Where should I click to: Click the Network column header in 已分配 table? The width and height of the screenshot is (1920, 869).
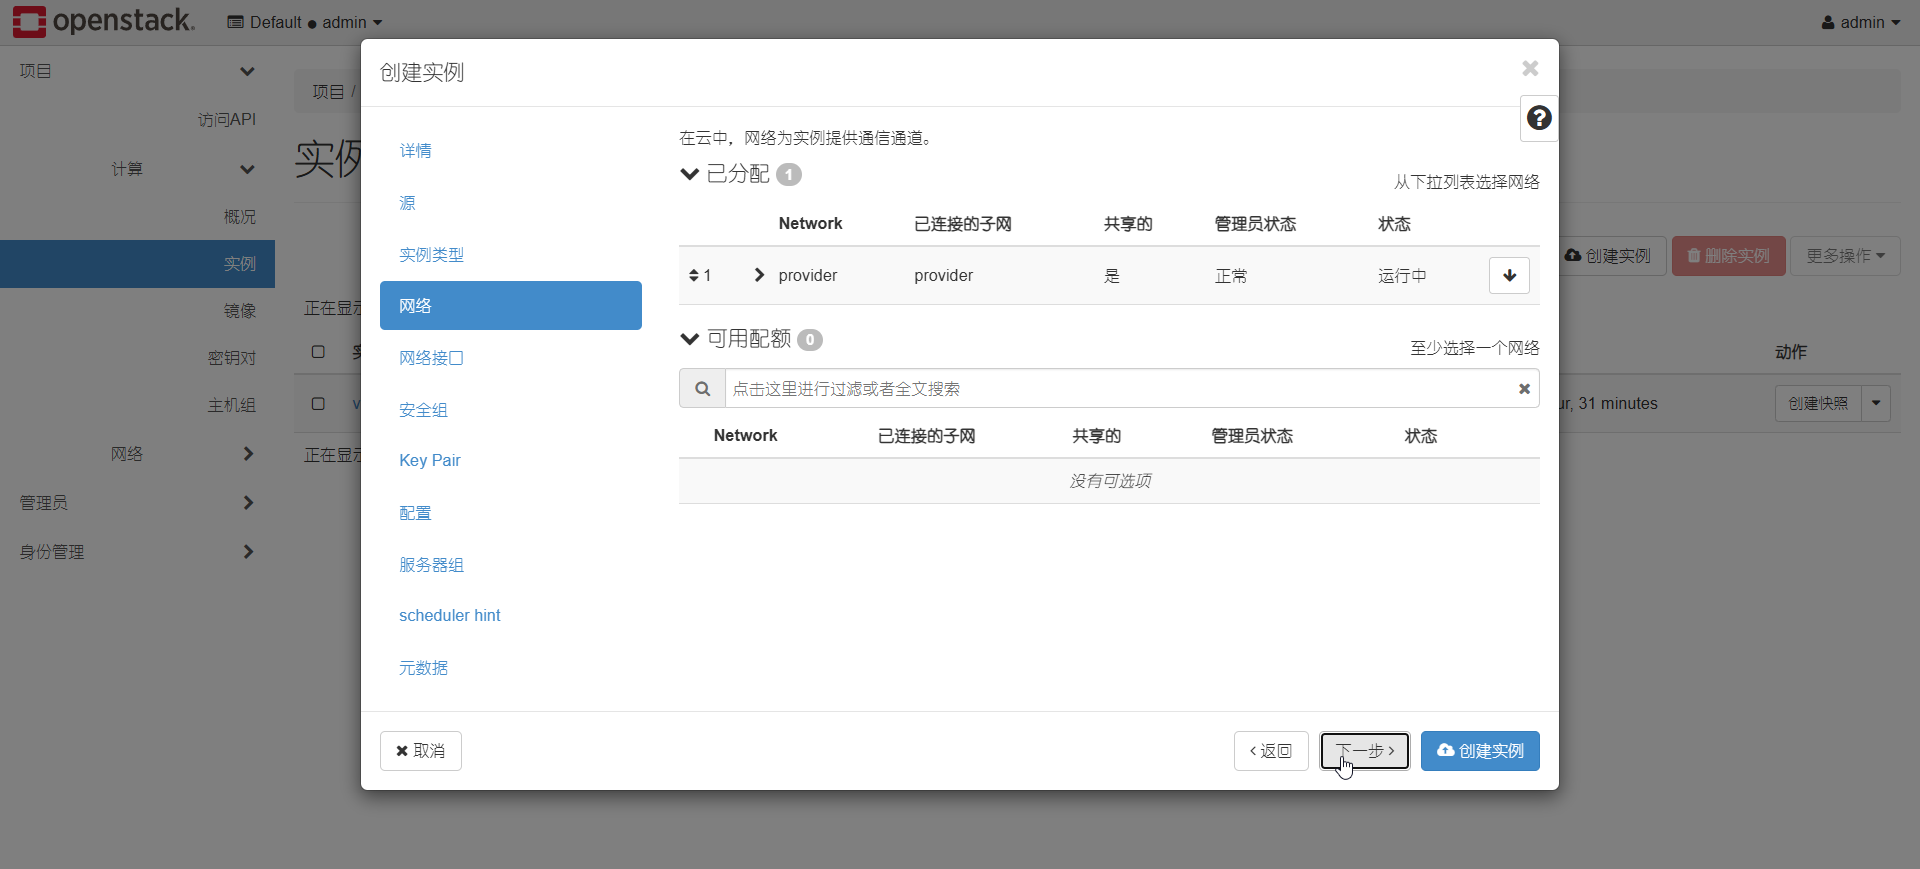click(x=810, y=223)
